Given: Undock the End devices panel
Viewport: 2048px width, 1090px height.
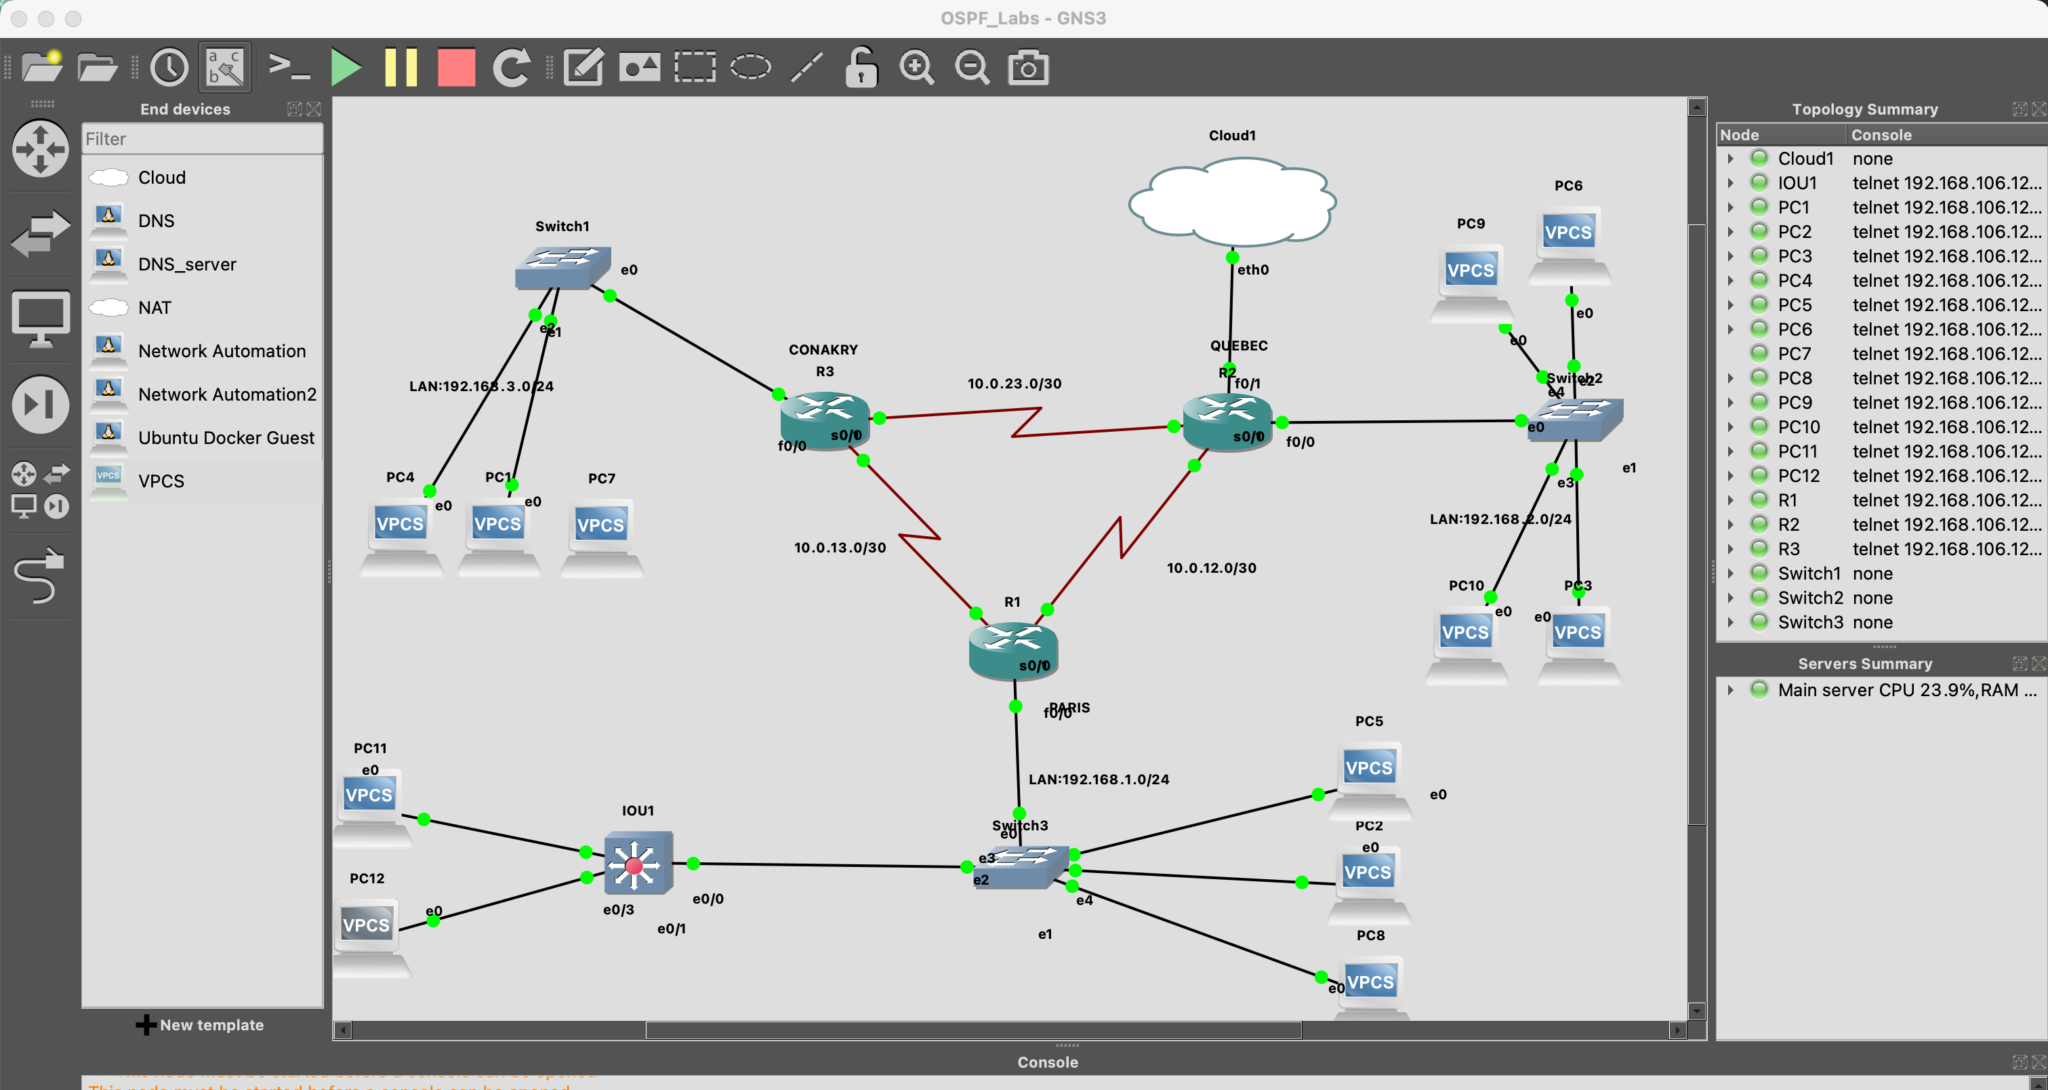Looking at the screenshot, I should (x=295, y=109).
